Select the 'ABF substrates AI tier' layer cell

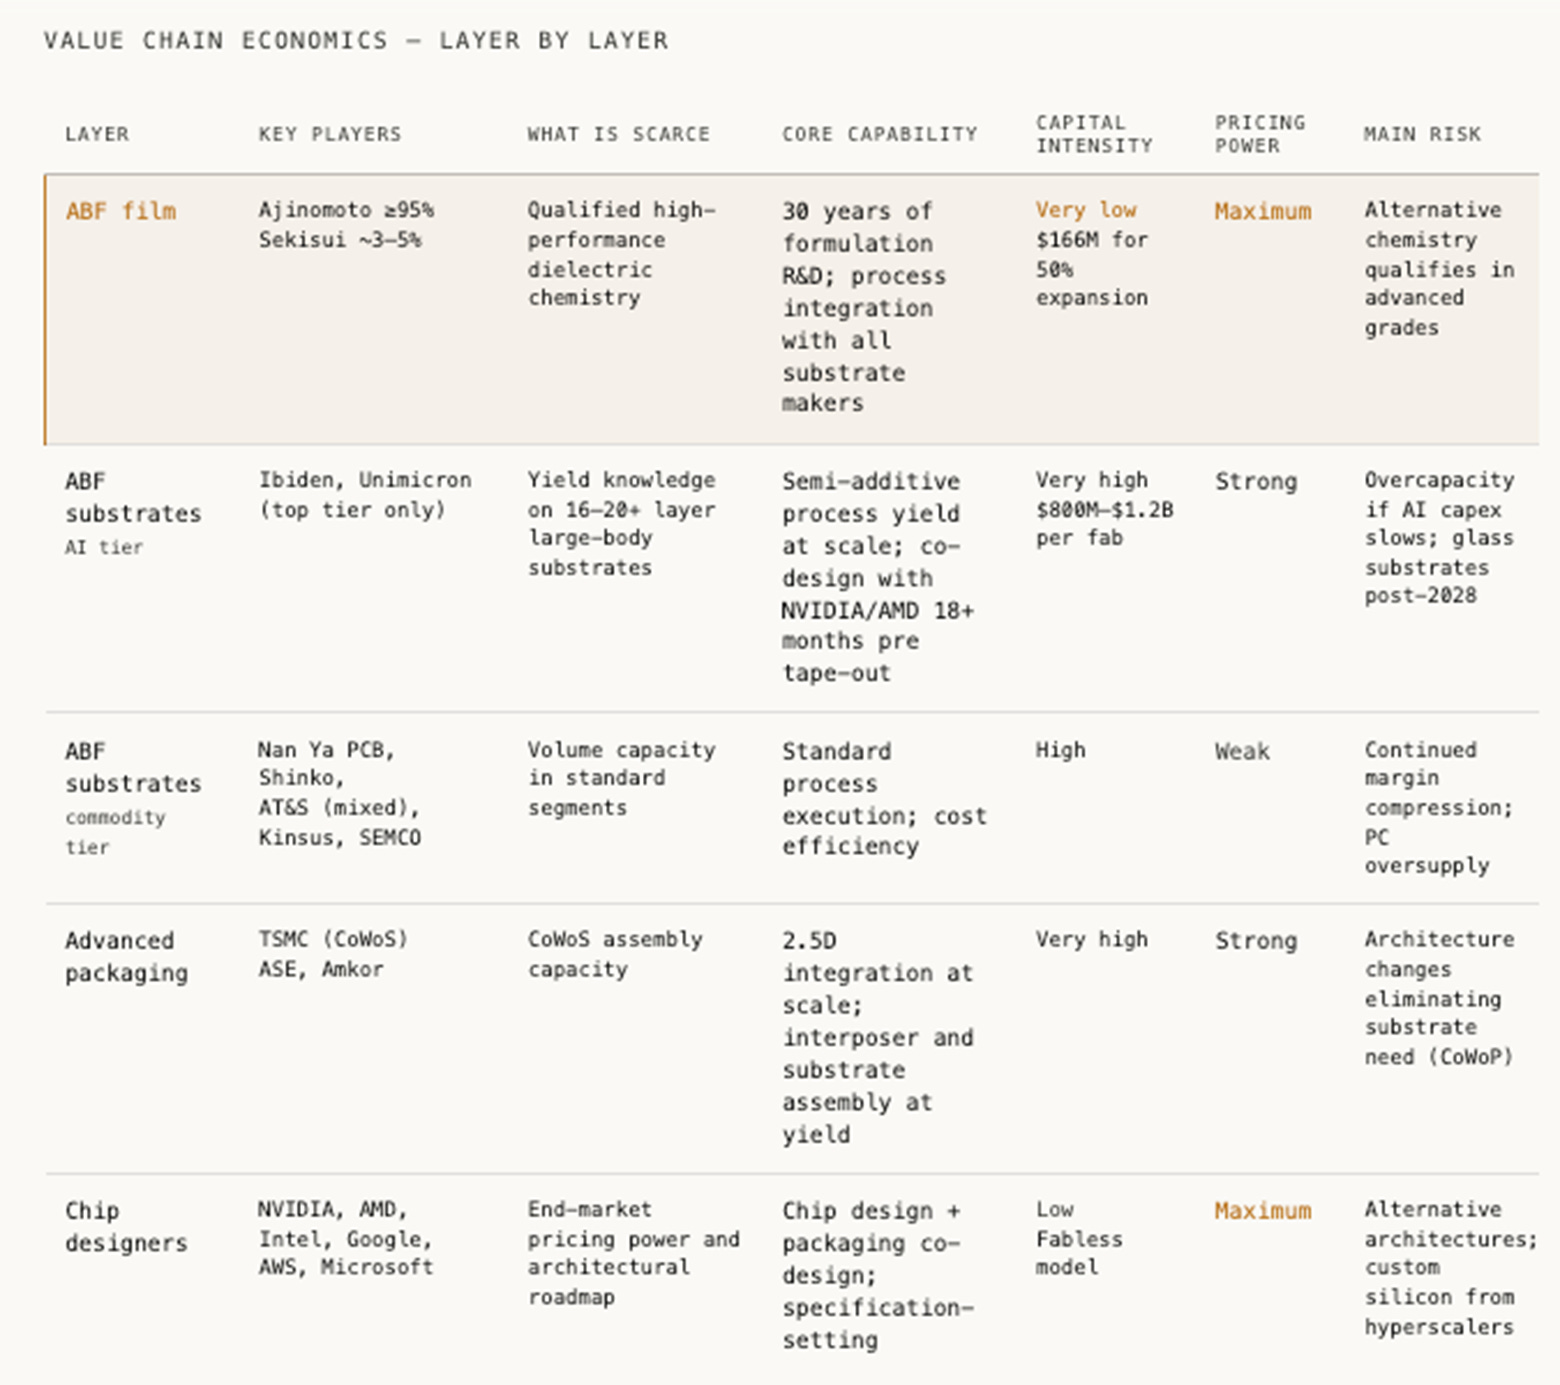133,513
